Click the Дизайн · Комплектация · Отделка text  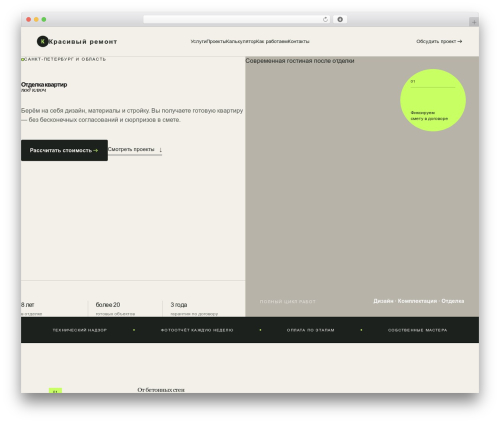coord(418,301)
